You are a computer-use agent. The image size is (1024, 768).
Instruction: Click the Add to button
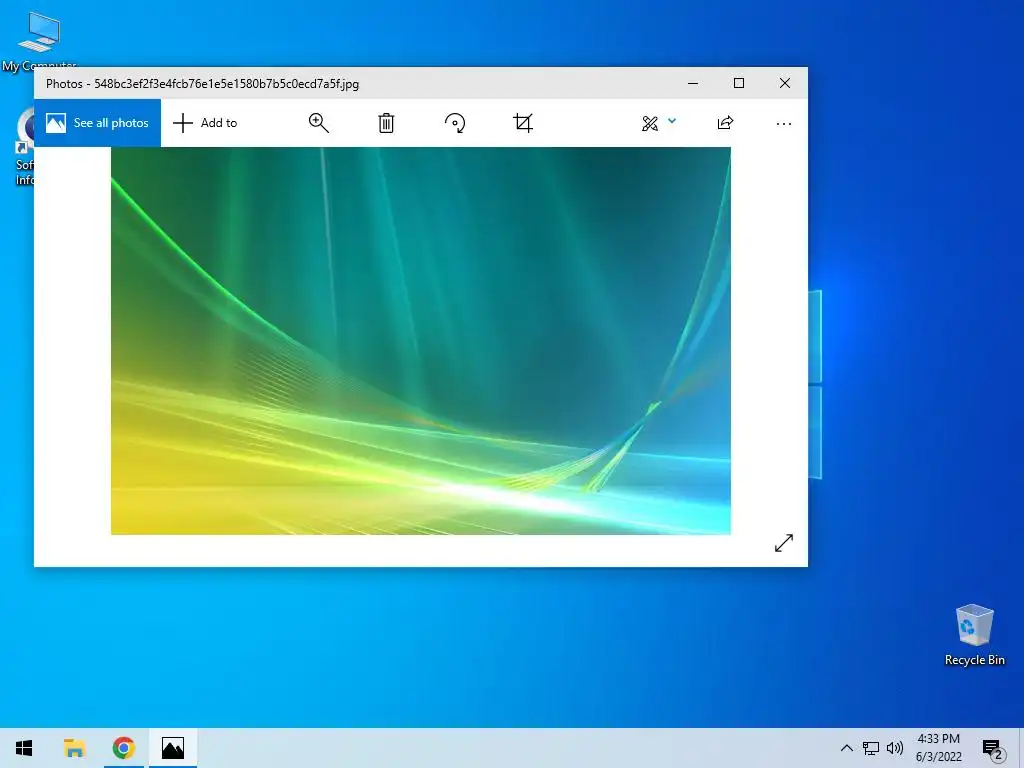205,123
